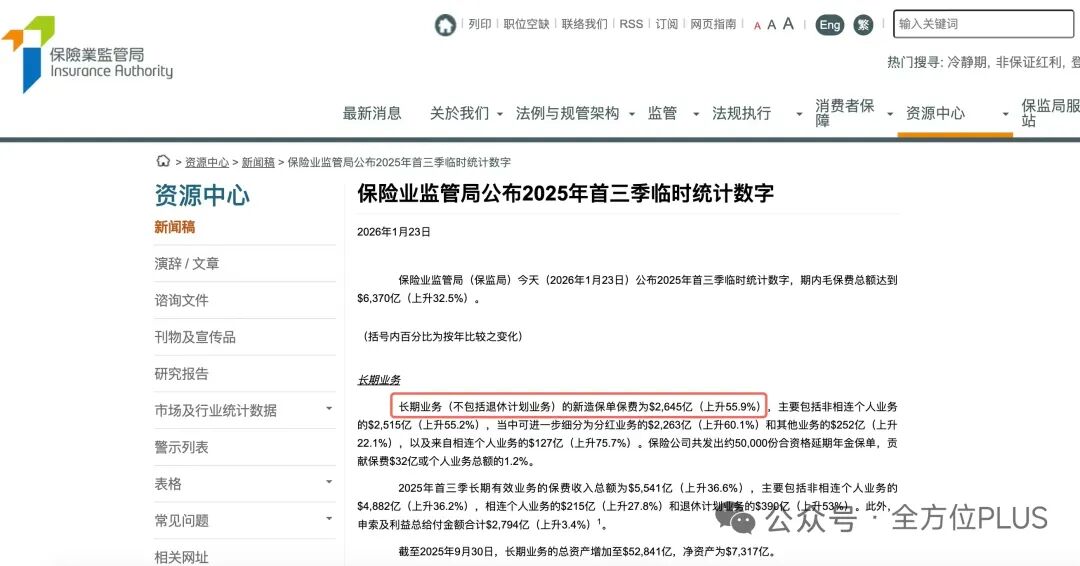The image size is (1080, 566).
Task: Click the home icon in top bar
Action: coord(445,25)
